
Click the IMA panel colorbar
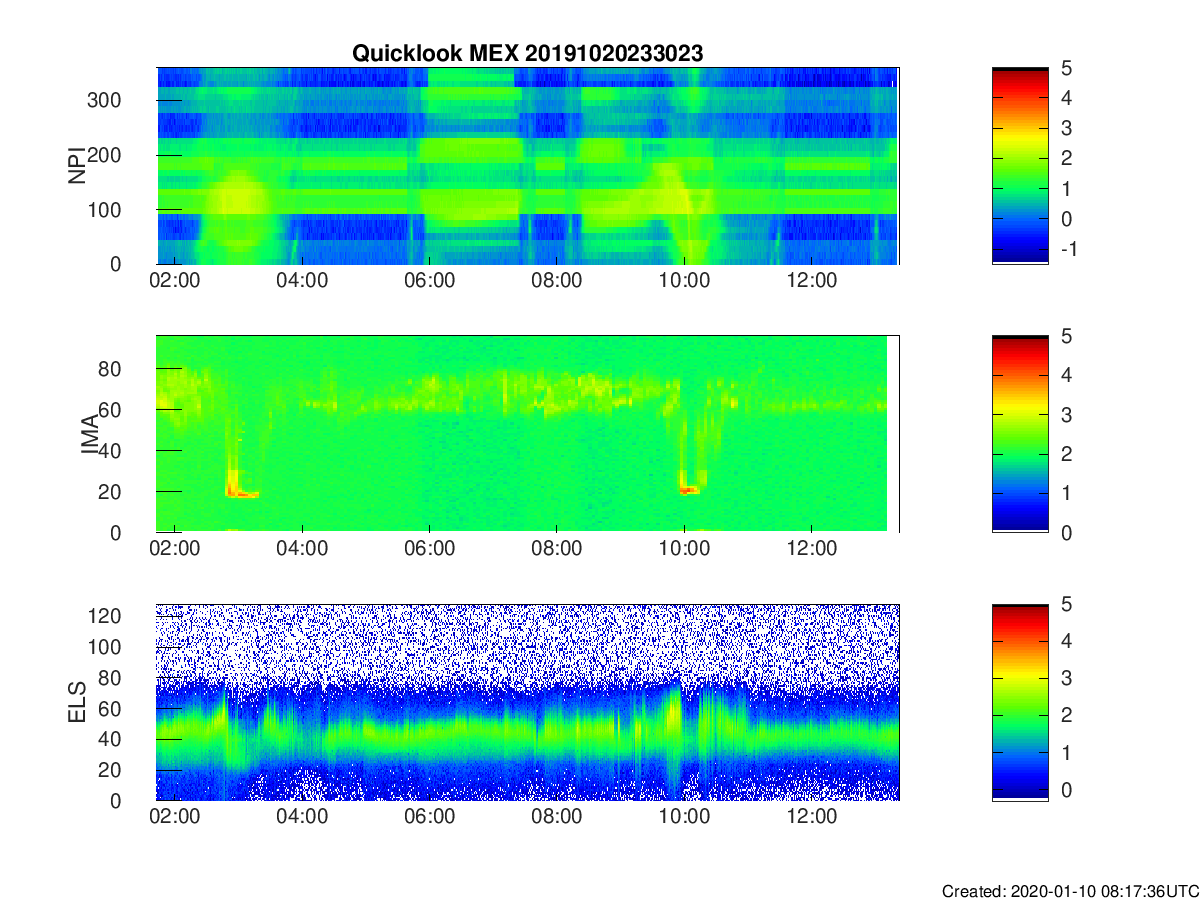click(x=1020, y=434)
